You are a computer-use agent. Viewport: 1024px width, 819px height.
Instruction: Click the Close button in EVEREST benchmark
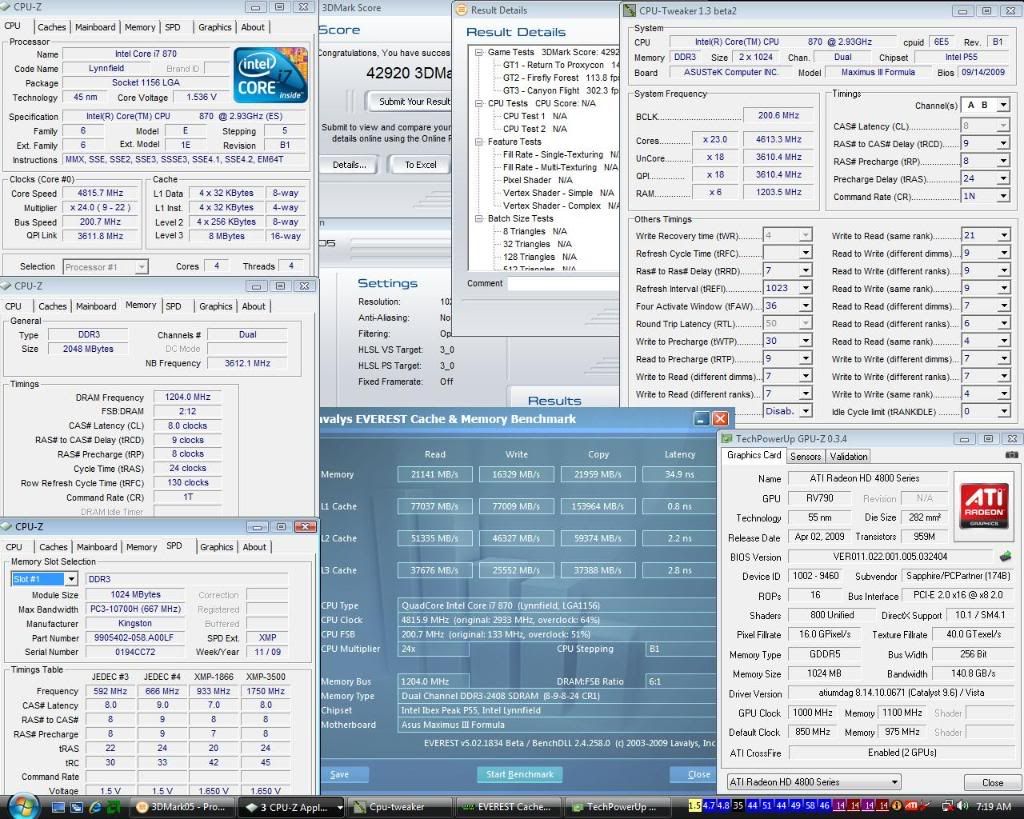(x=696, y=775)
